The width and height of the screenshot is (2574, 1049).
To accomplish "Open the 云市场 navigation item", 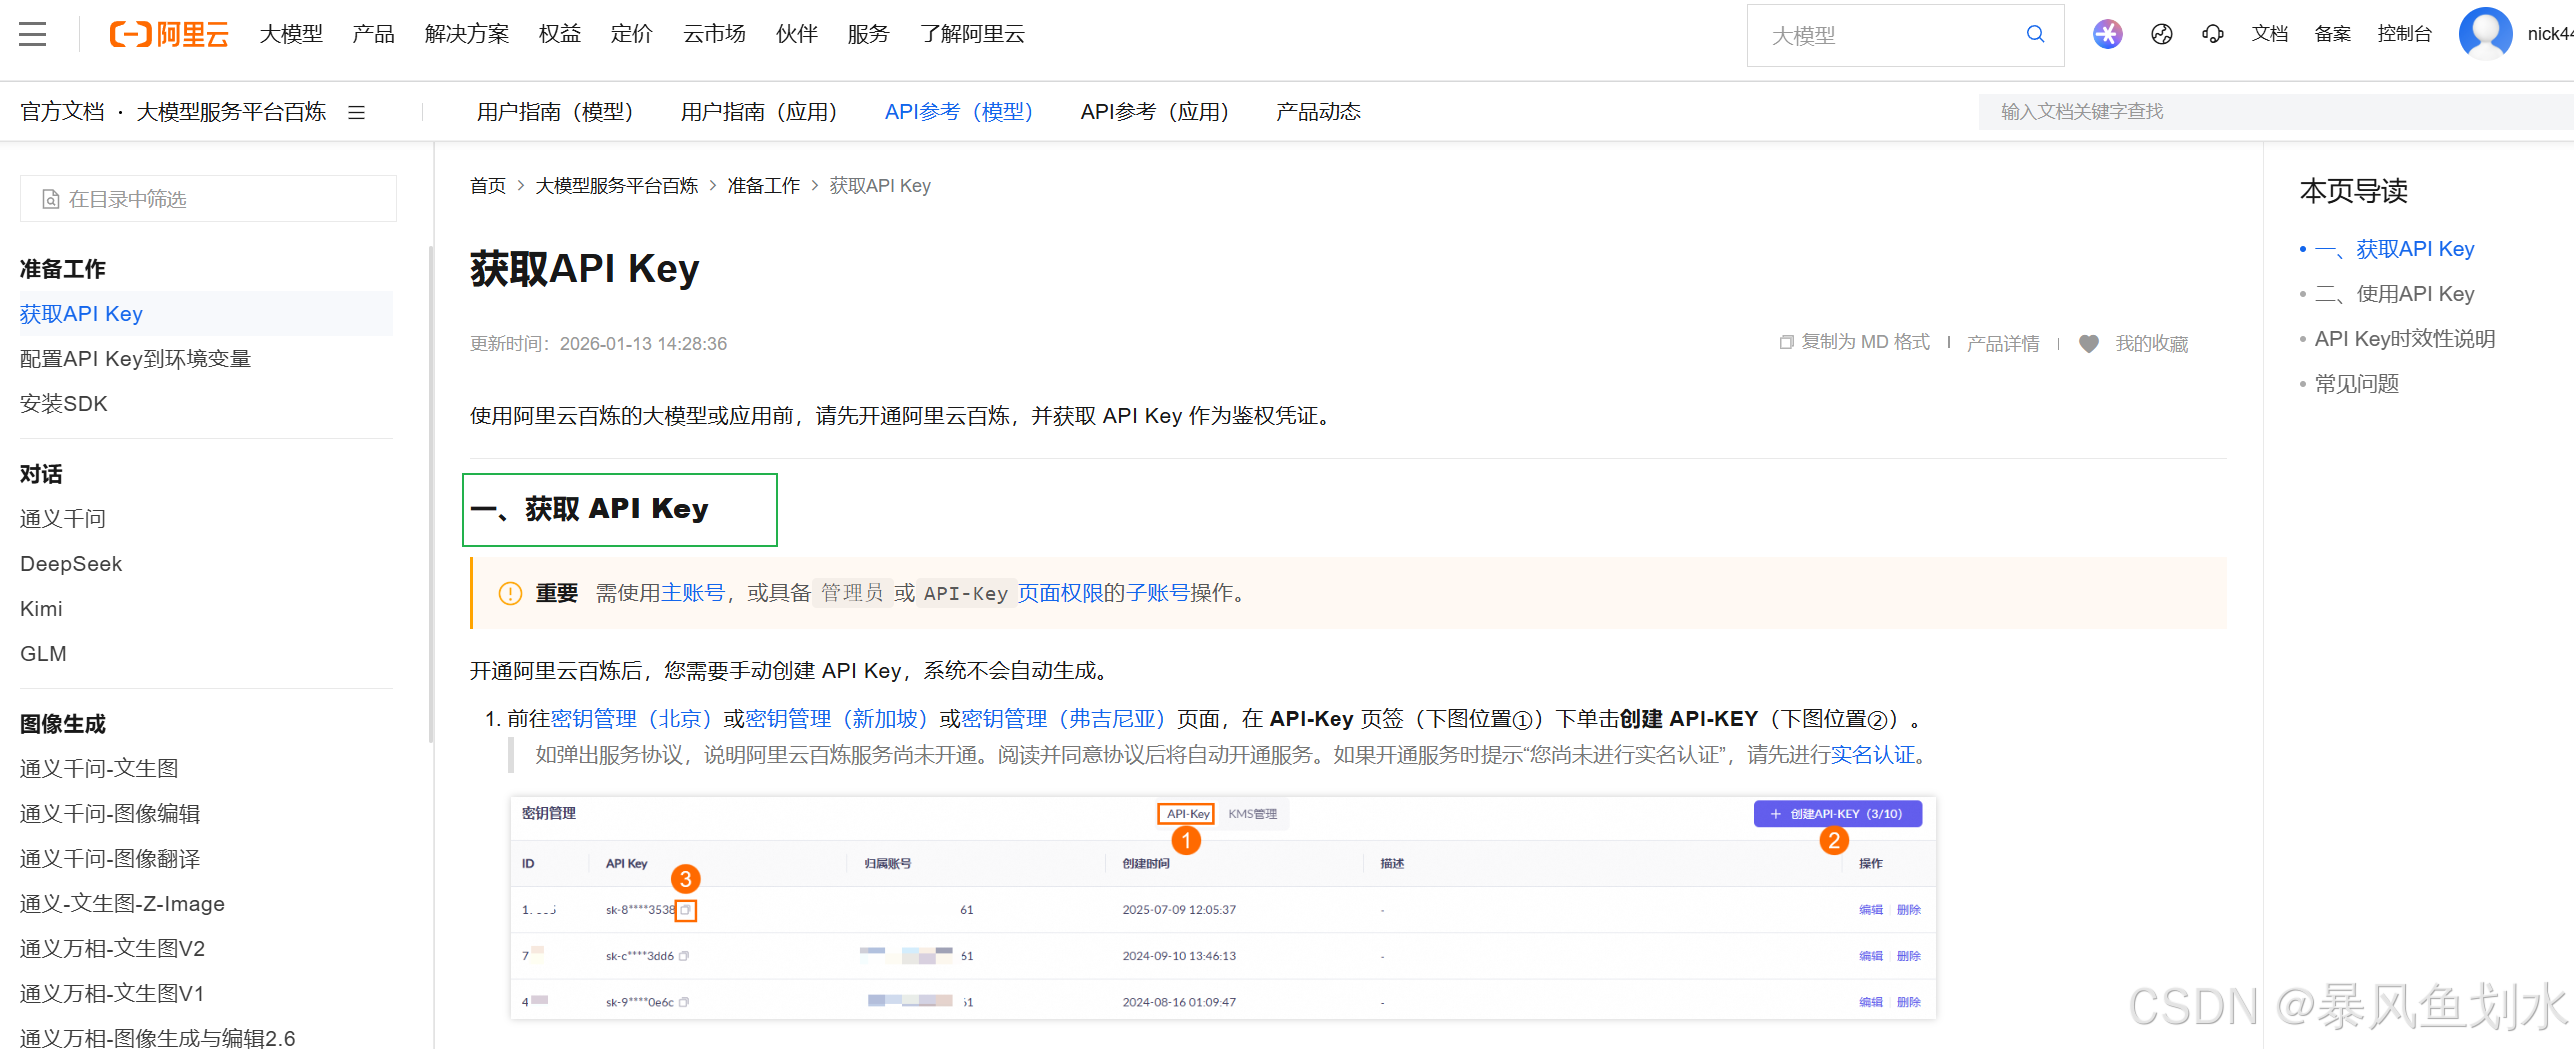I will click(x=714, y=34).
